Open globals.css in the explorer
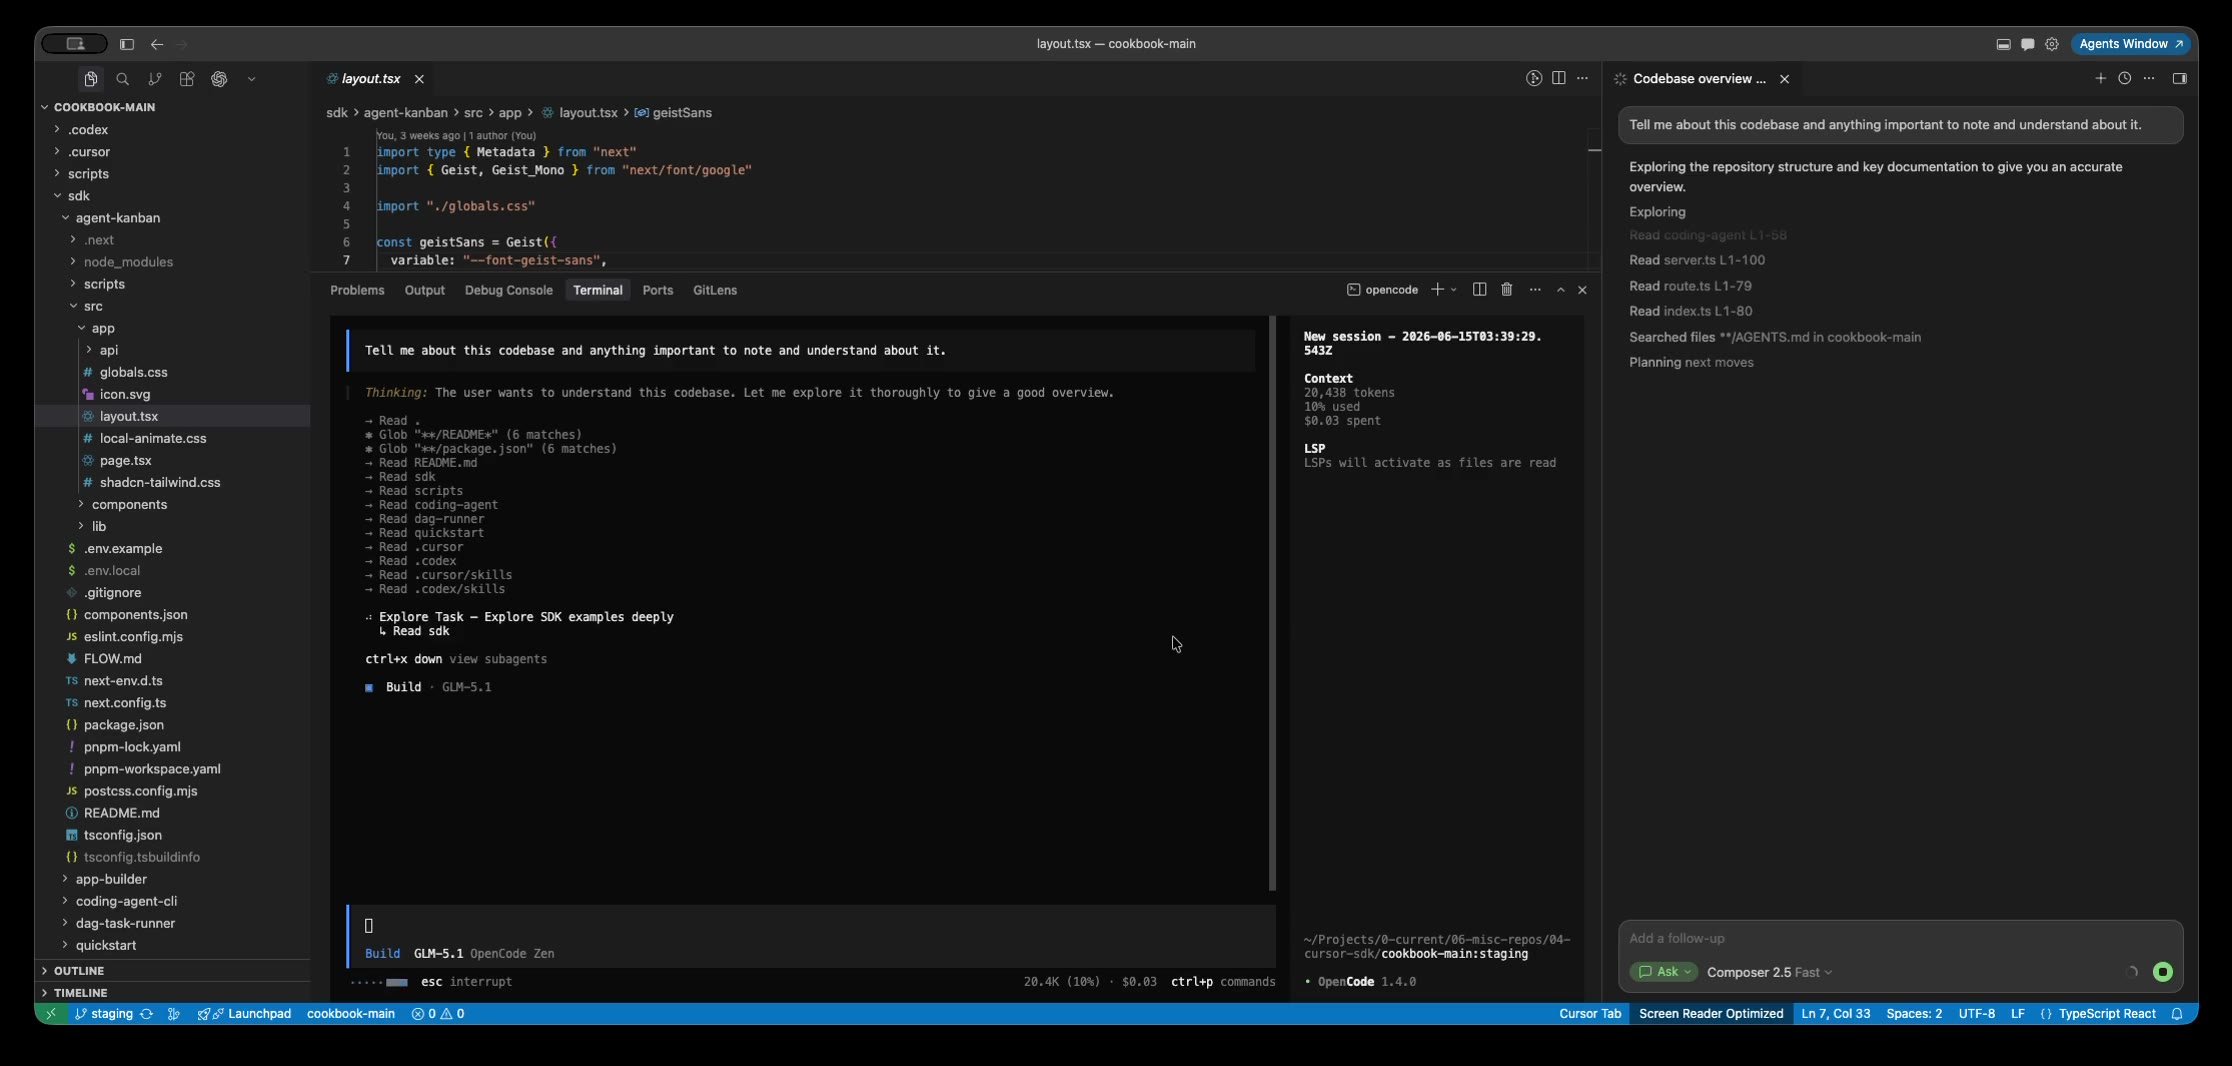Screen dimensions: 2232x1066 [x=133, y=372]
